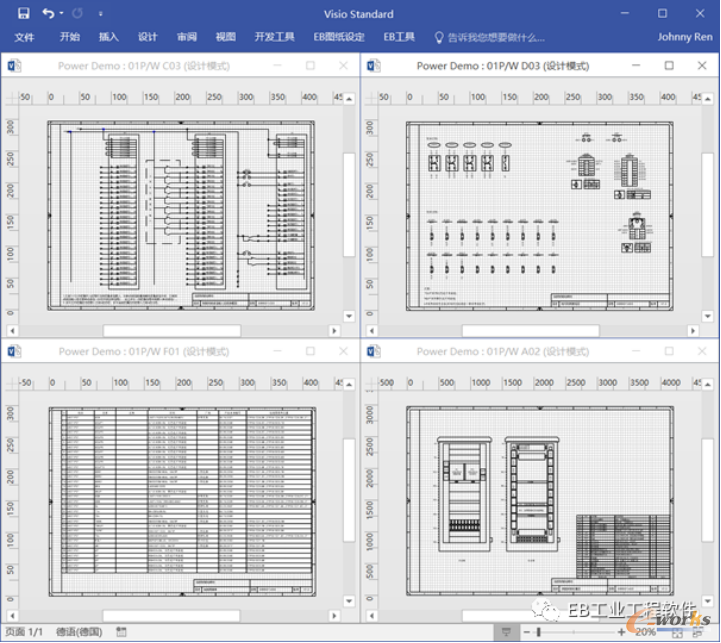The width and height of the screenshot is (721, 643).
Task: Click scroll-left arrow in F01 window
Action: 12,615
